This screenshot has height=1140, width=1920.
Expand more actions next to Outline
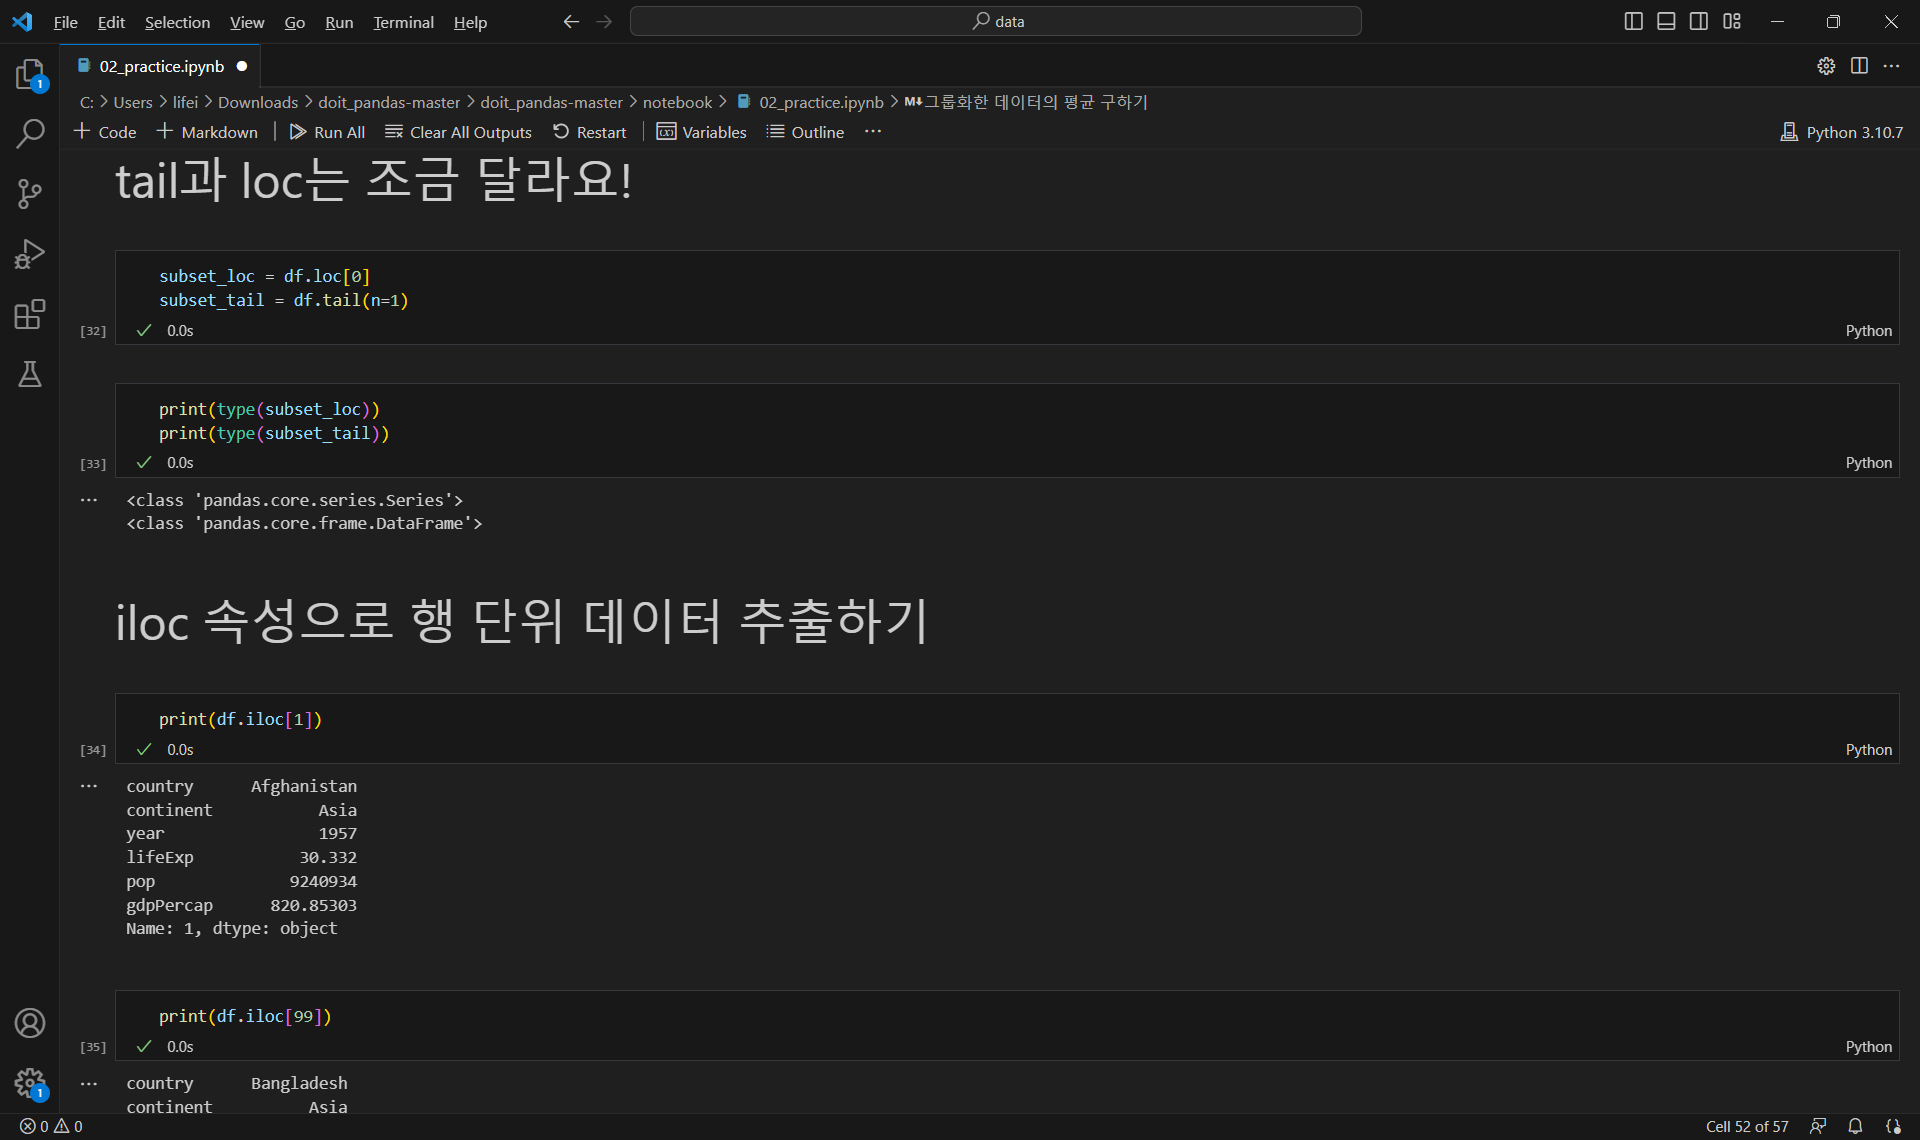point(873,132)
